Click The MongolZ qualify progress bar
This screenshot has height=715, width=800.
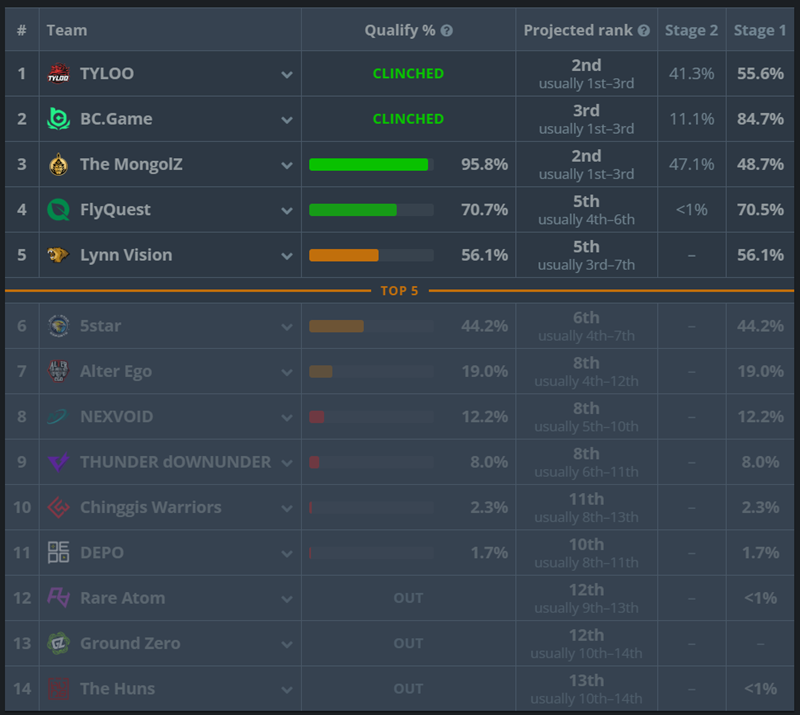[x=371, y=164]
